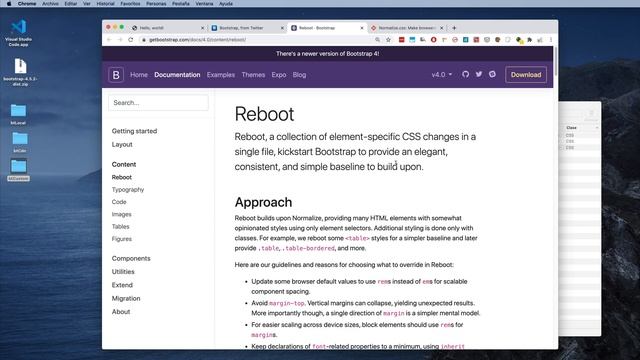
Task: Open Examples in the navbar
Action: click(221, 75)
